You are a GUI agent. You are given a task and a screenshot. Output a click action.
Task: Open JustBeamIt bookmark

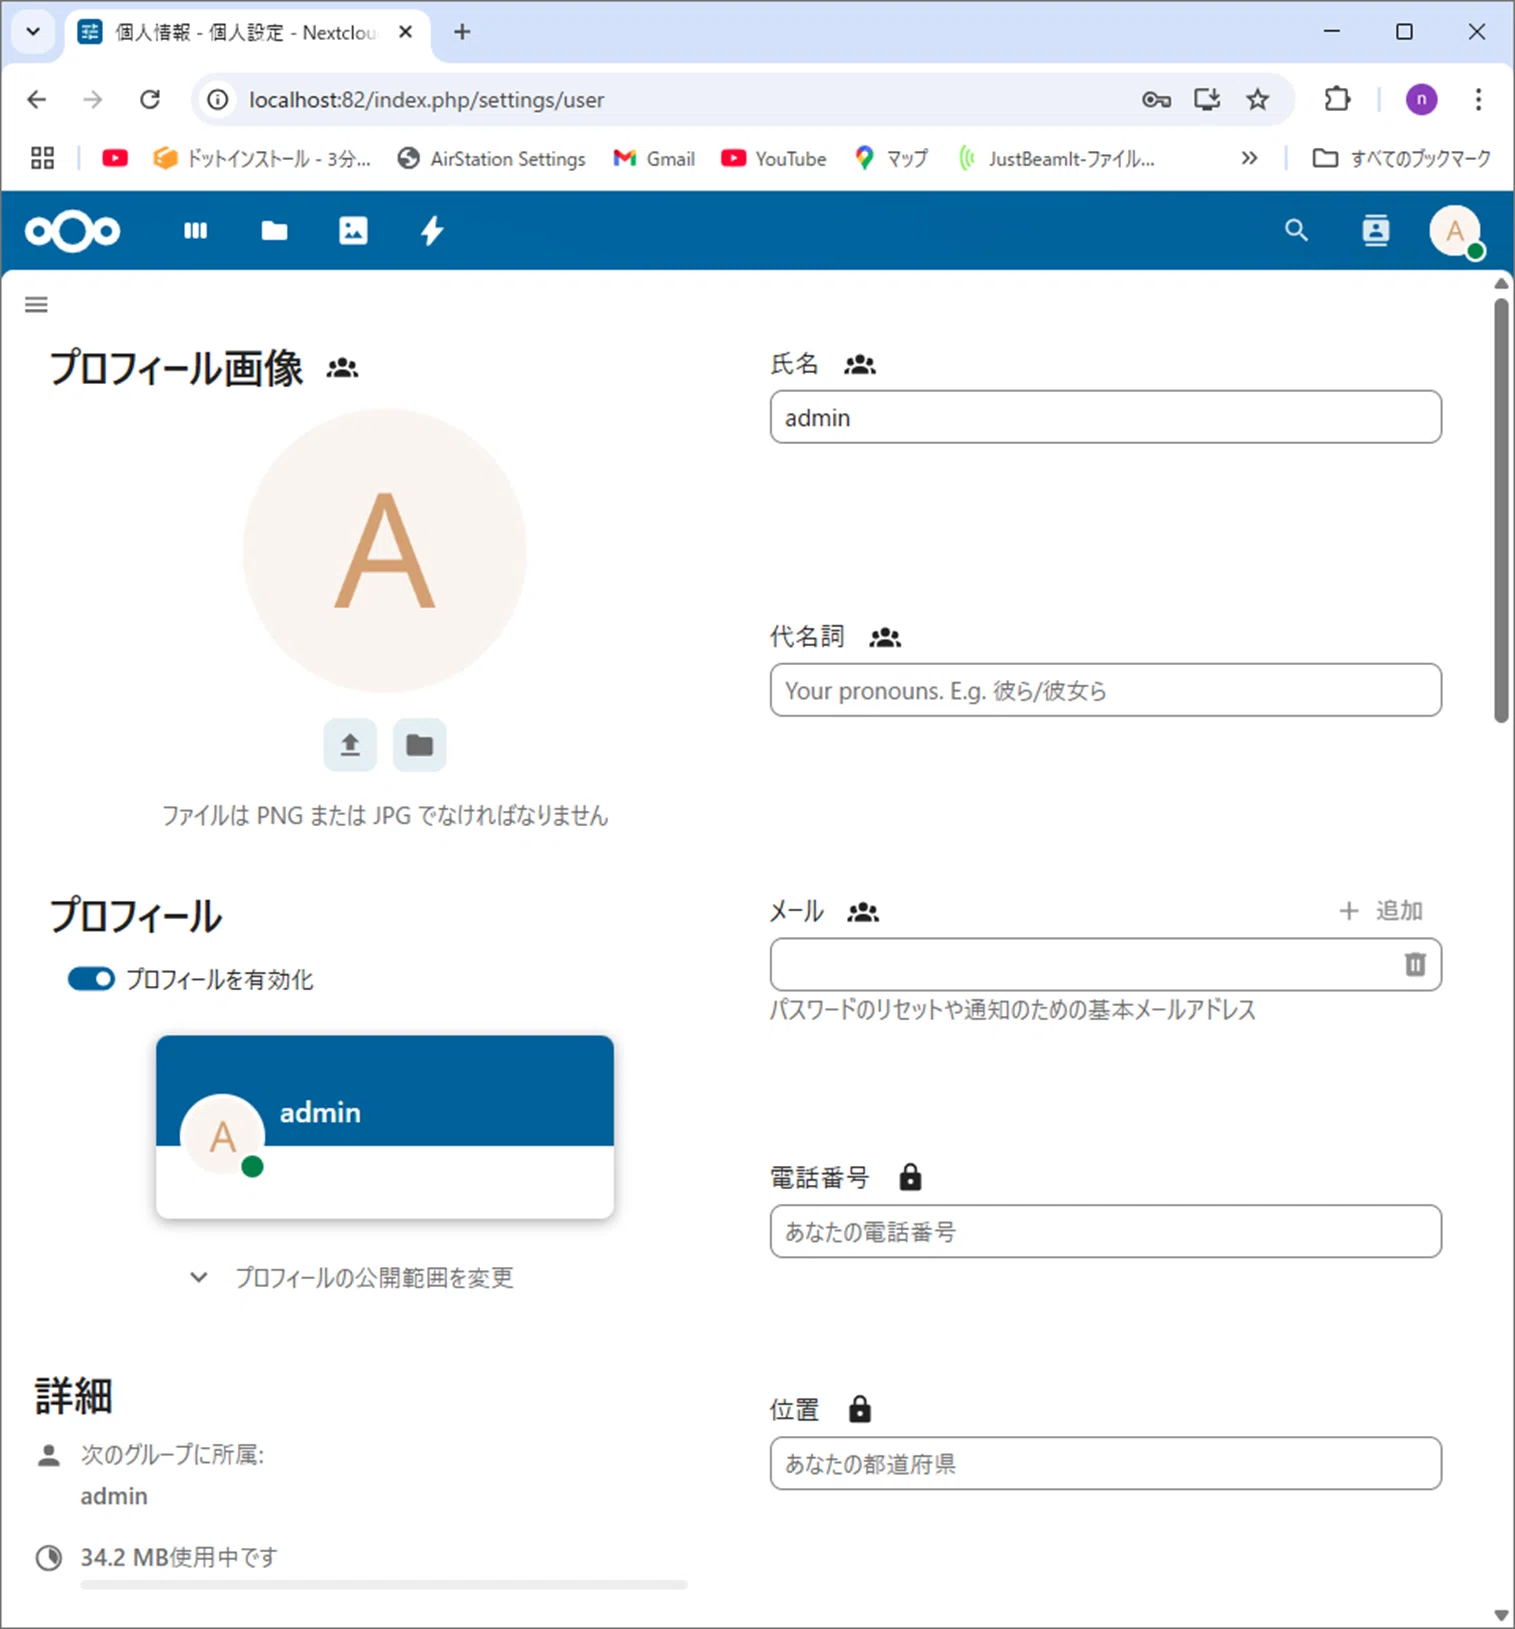click(x=1056, y=158)
